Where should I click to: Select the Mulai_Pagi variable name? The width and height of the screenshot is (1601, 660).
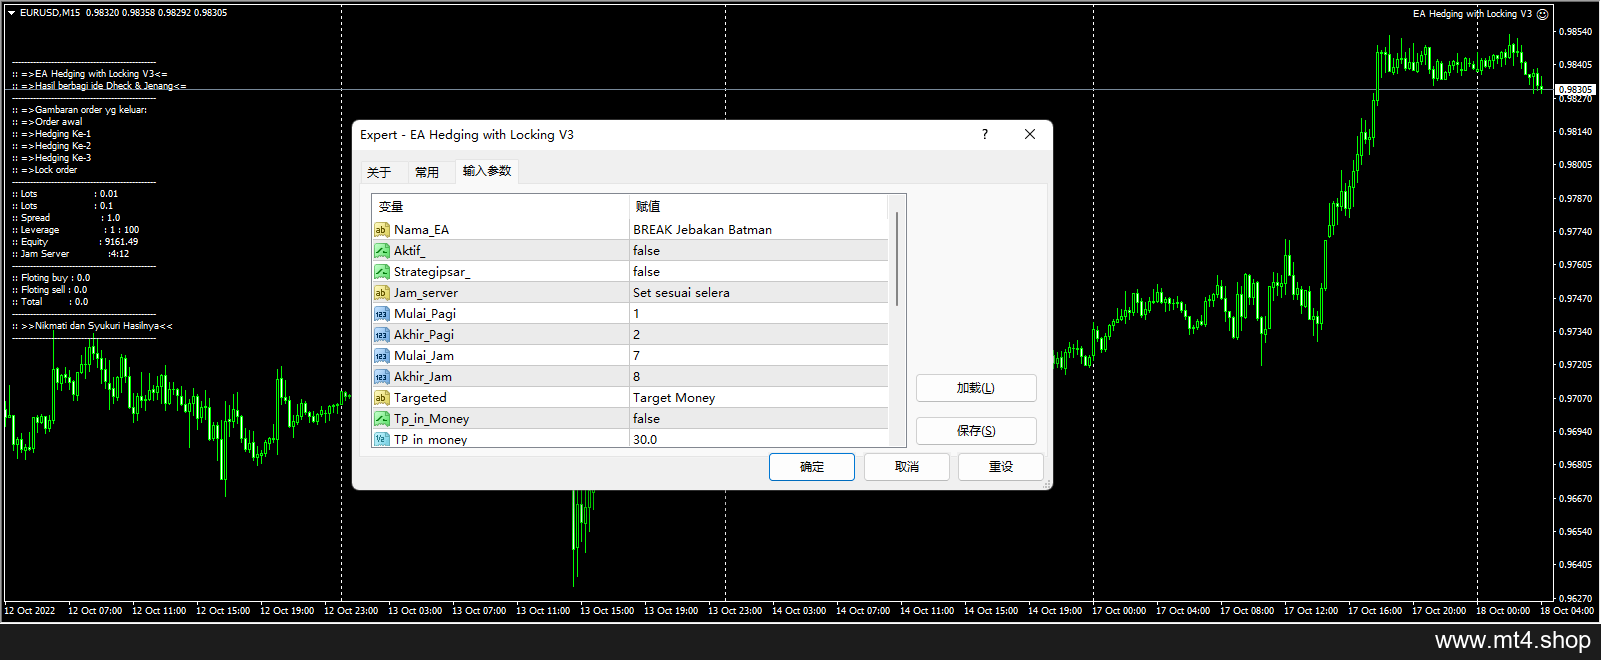(x=425, y=314)
